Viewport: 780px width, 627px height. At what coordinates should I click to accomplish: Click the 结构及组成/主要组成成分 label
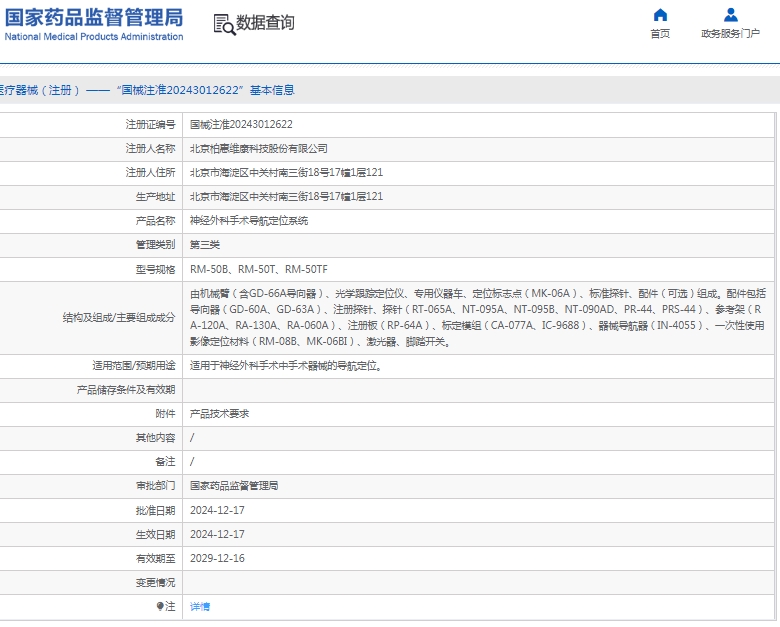(119, 317)
